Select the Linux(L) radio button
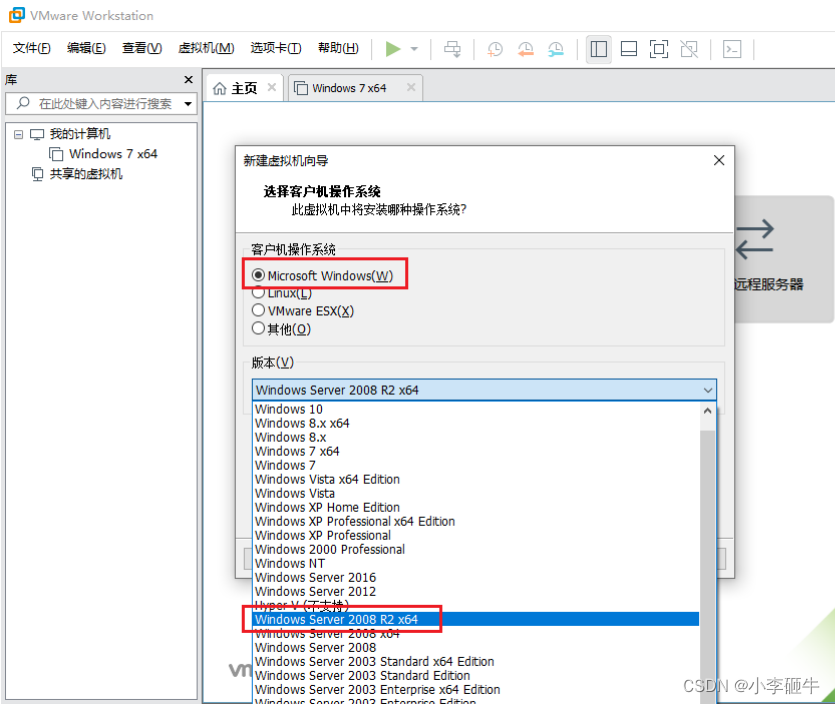 click(x=258, y=293)
